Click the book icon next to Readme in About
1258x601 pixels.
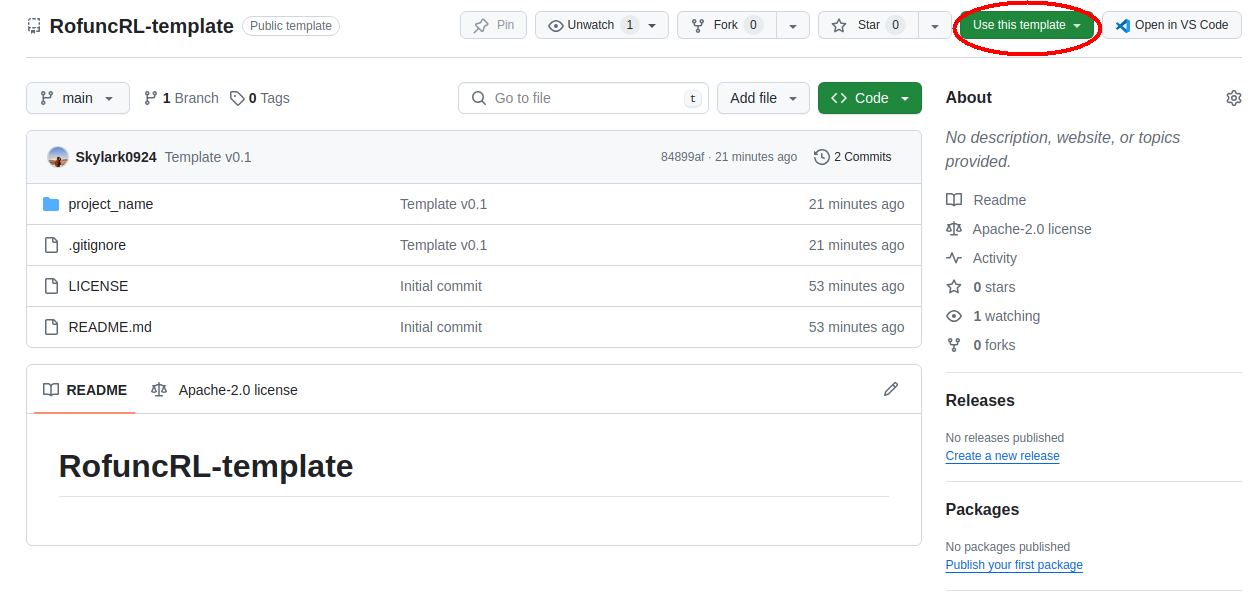pyautogui.click(x=954, y=200)
